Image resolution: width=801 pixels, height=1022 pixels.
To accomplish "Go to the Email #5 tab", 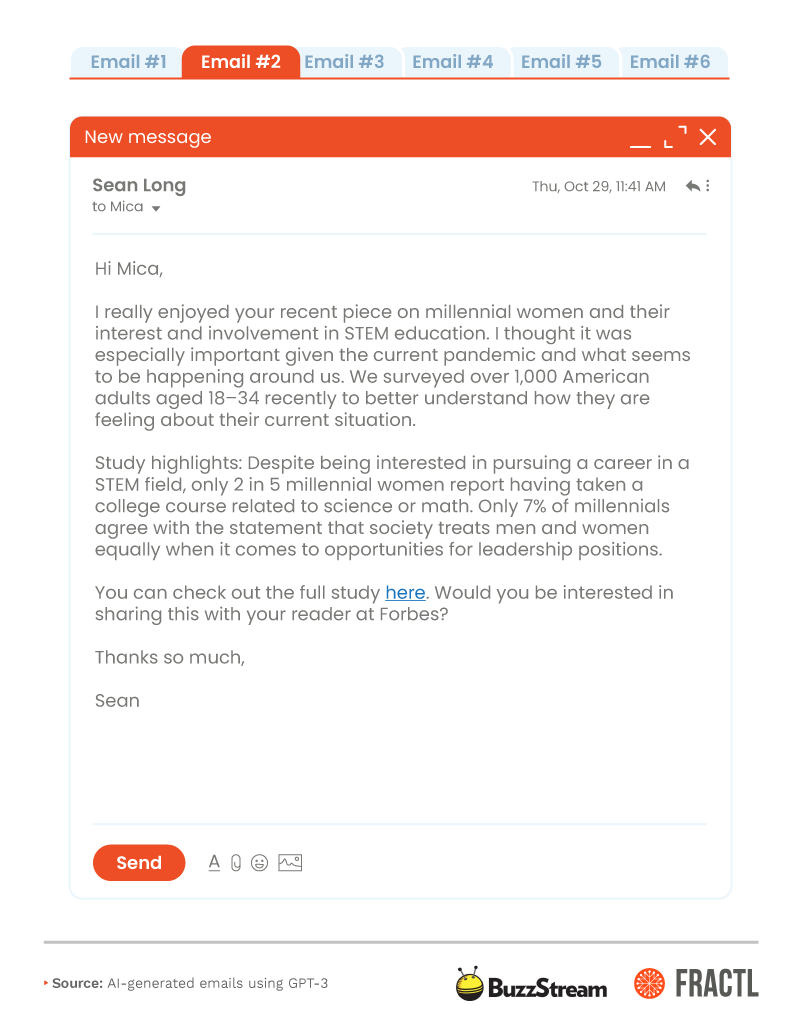I will (561, 62).
